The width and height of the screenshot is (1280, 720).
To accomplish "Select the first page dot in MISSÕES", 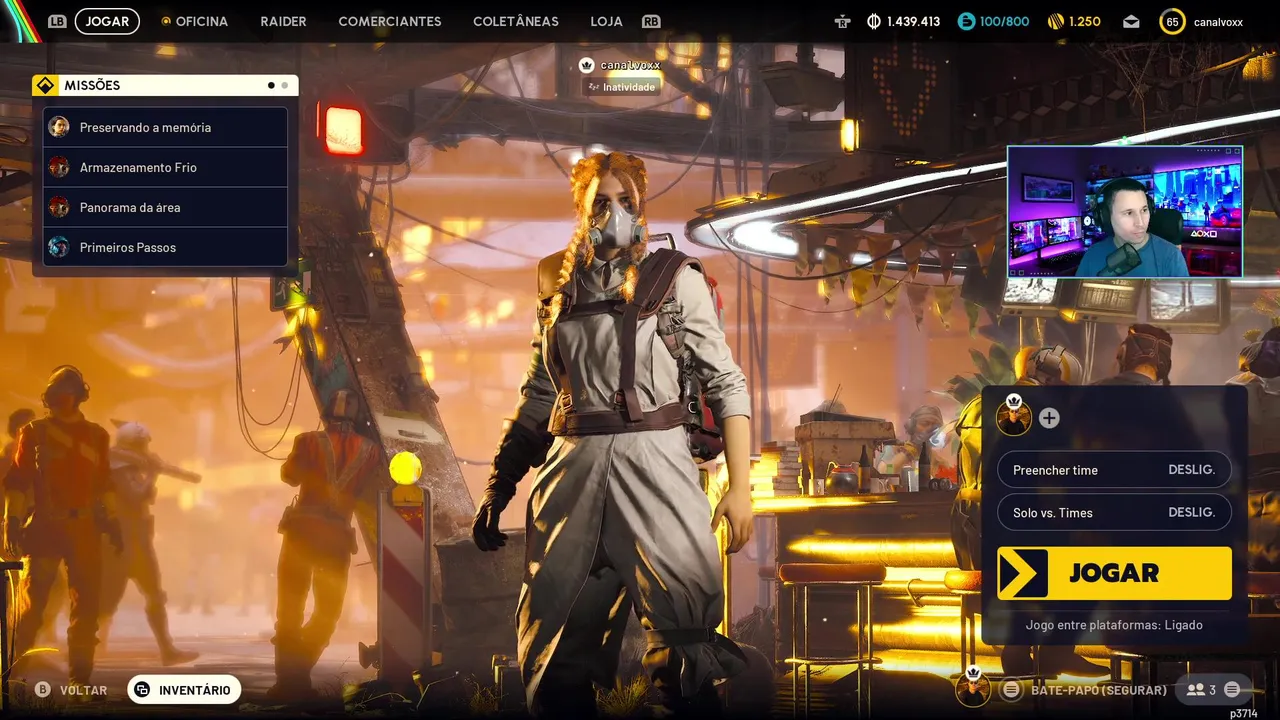I will (x=271, y=85).
